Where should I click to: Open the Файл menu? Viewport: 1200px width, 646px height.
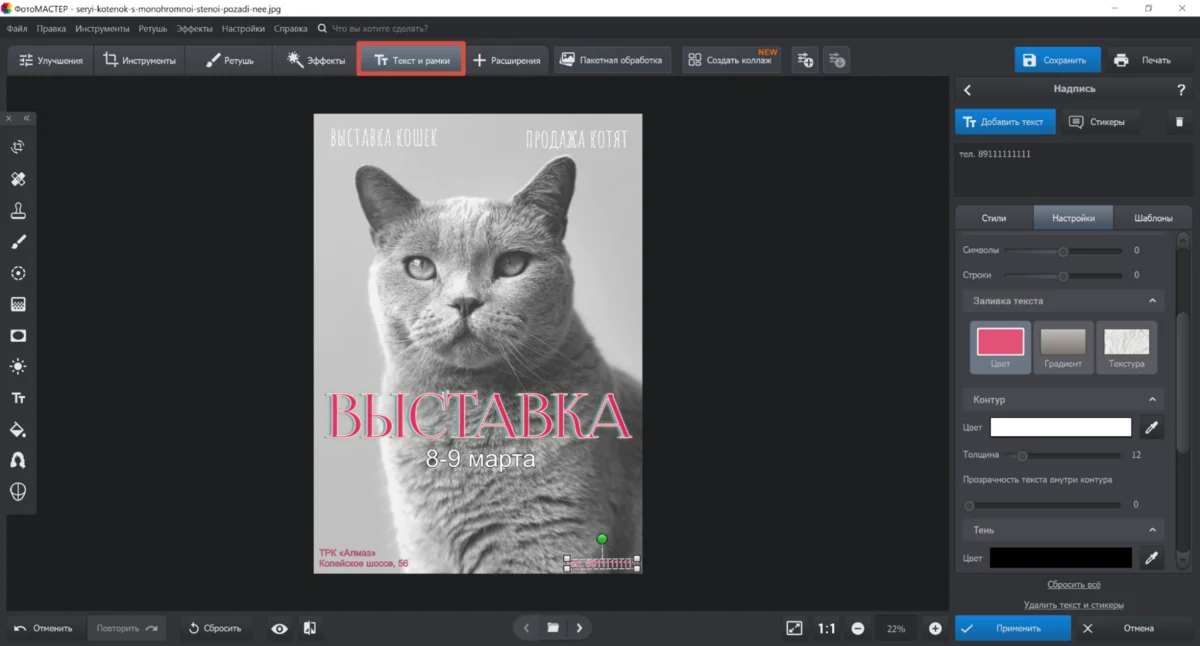pos(16,28)
